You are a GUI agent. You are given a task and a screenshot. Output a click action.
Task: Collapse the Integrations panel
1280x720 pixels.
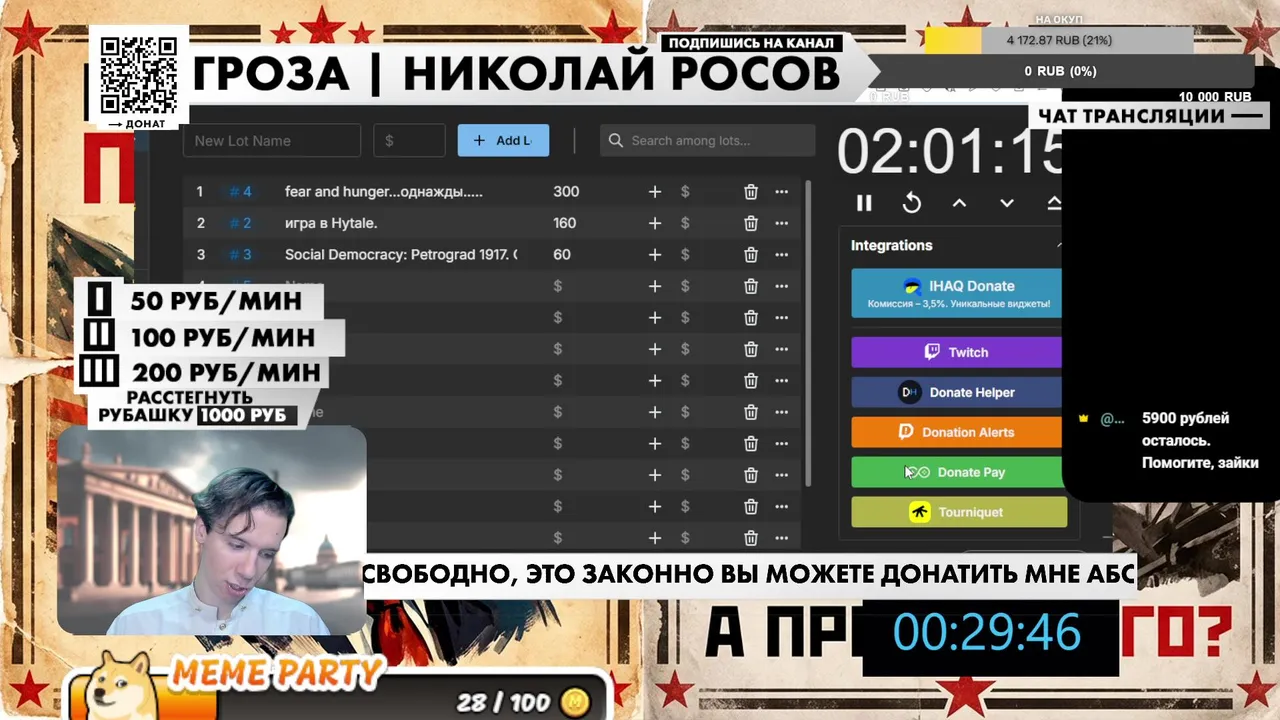(1058, 246)
